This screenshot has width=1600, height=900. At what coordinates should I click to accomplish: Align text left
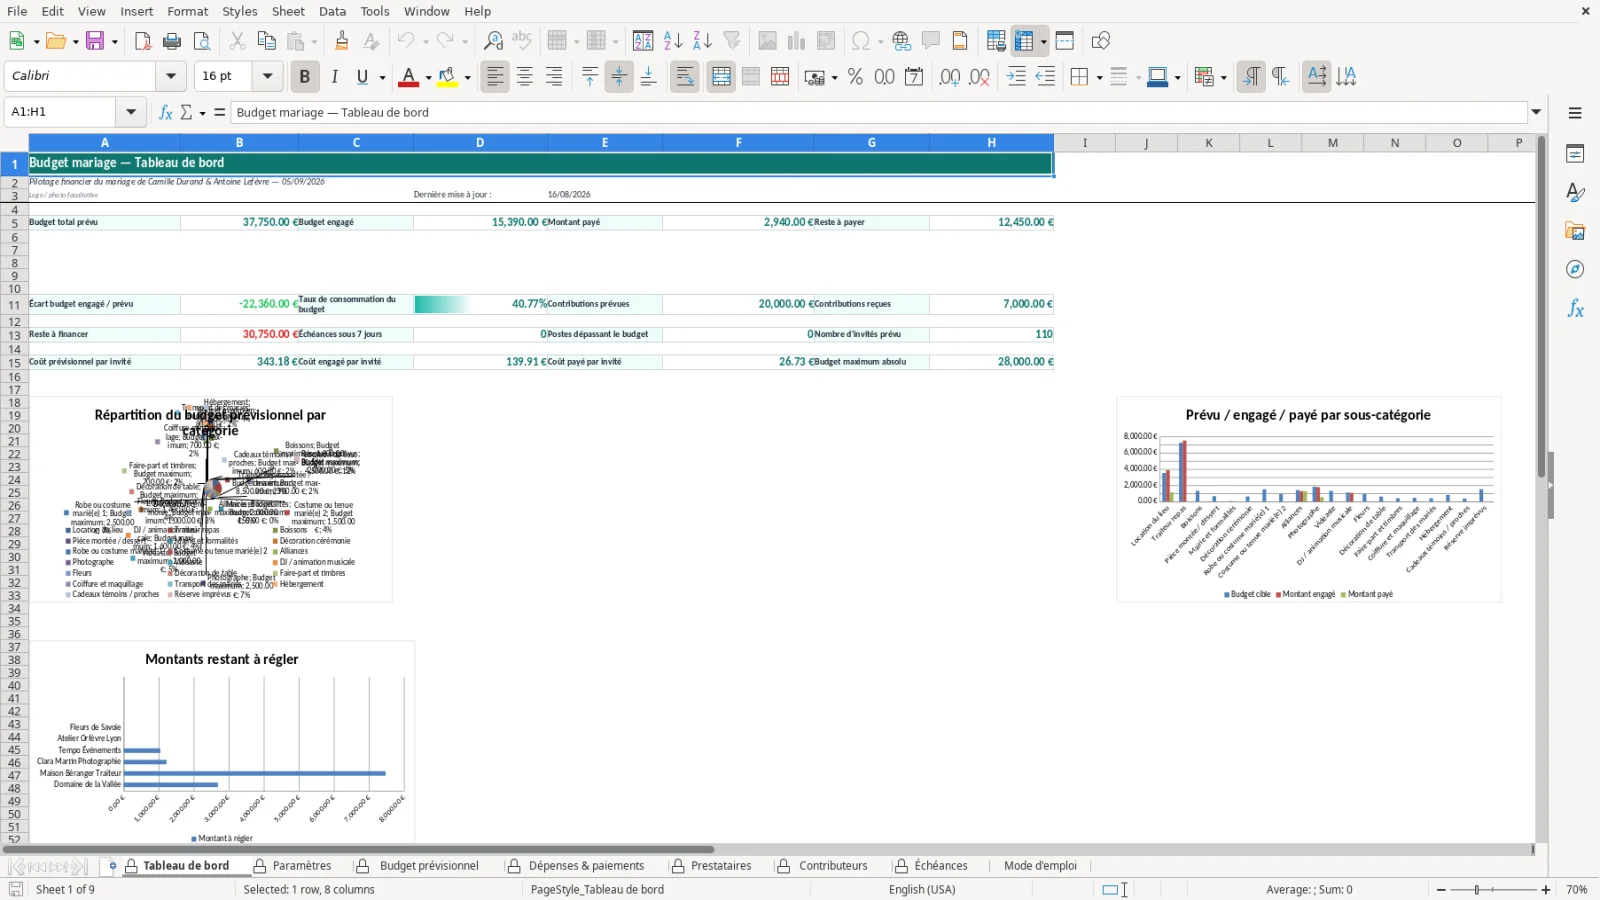pos(495,77)
